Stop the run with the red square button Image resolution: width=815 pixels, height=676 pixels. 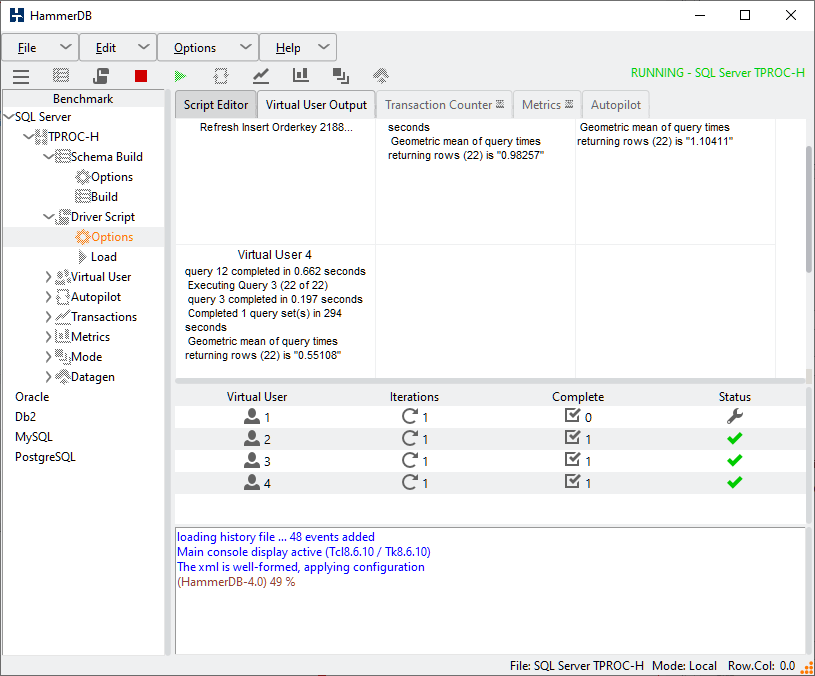(x=141, y=76)
